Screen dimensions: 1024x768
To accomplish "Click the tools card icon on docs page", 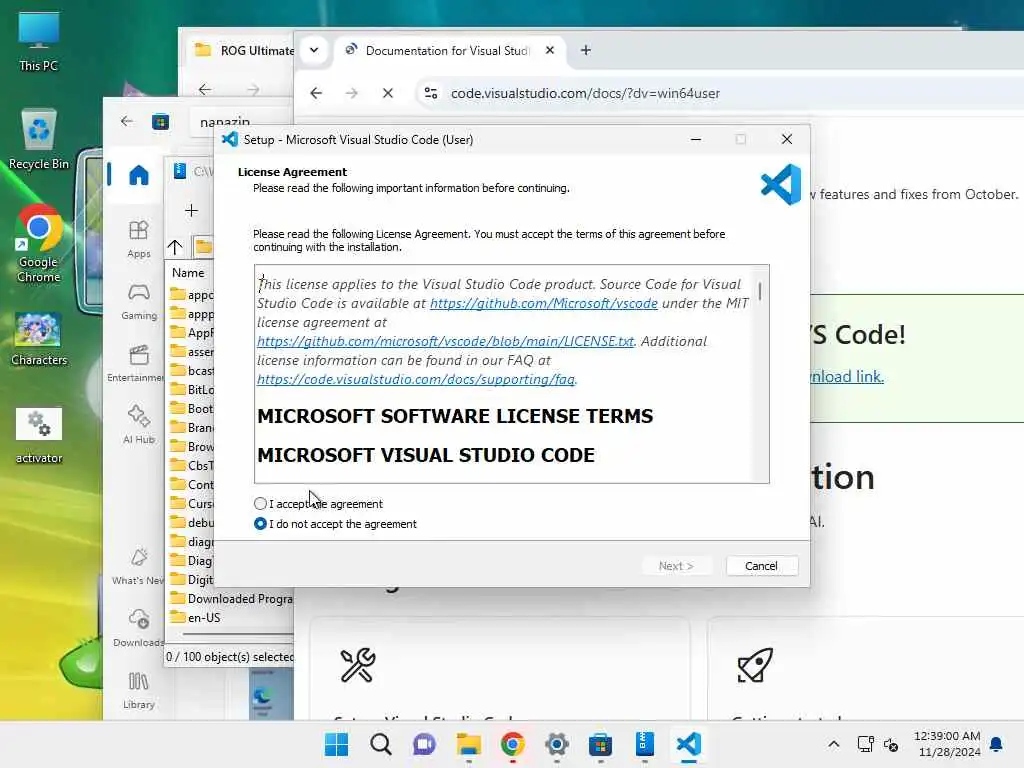I will coord(358,665).
